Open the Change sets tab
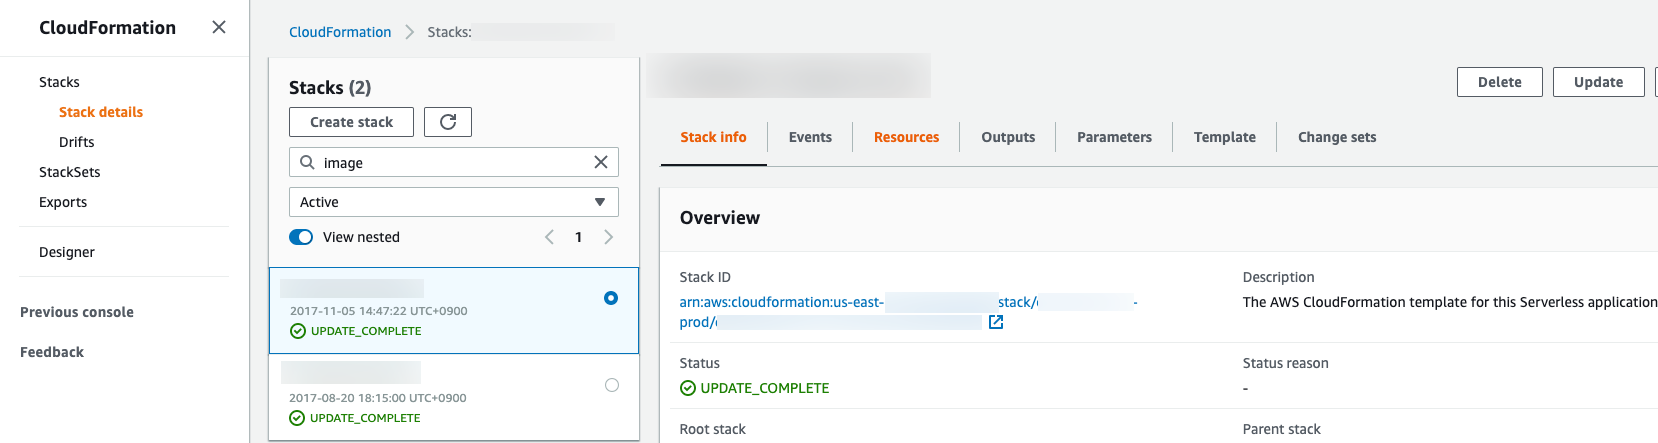Image resolution: width=1658 pixels, height=443 pixels. click(1337, 137)
